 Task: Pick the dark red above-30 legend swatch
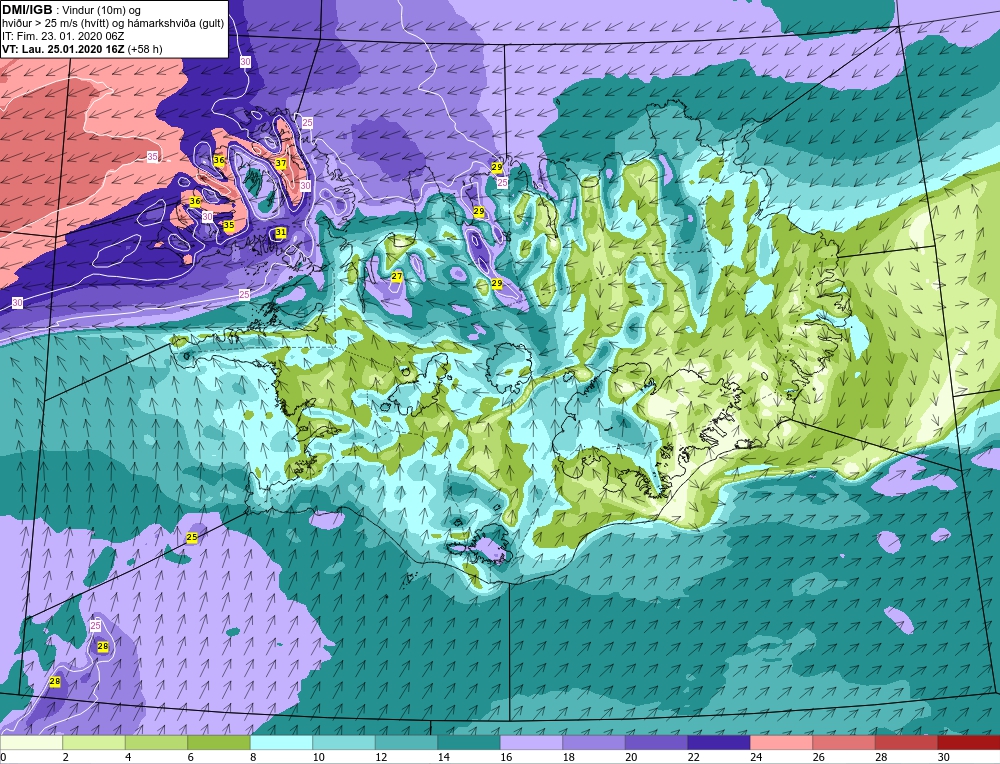point(969,743)
